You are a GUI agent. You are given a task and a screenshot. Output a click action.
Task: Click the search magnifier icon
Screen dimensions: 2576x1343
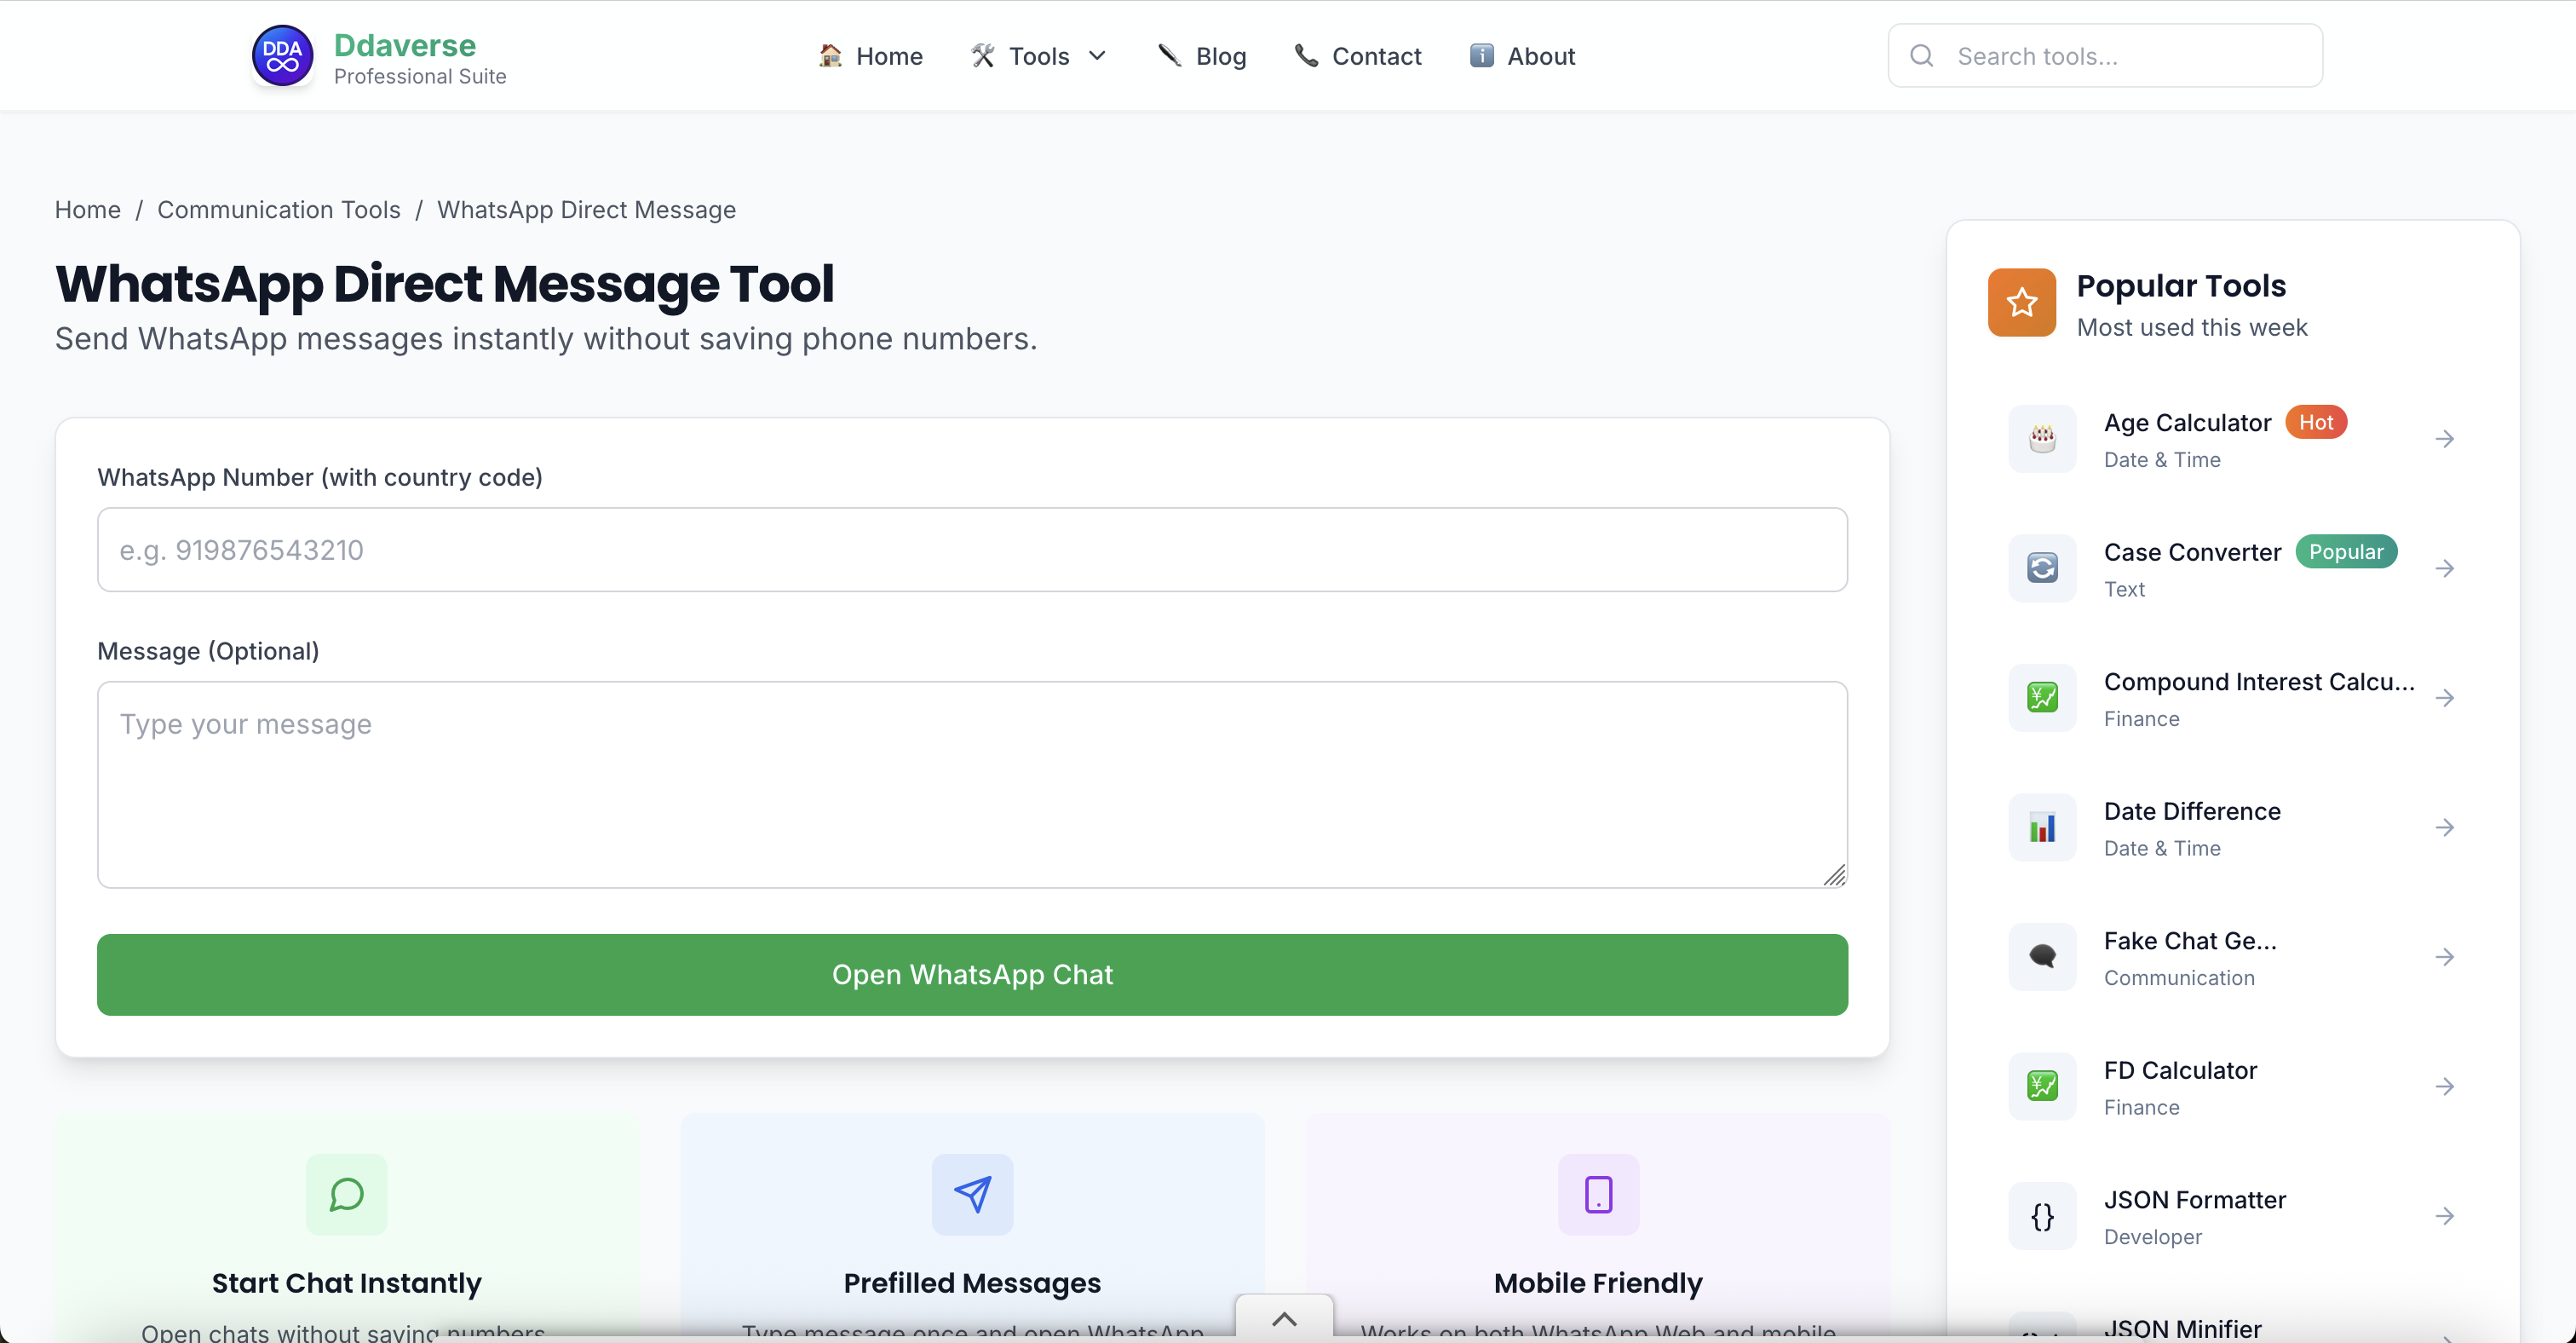1921,55
